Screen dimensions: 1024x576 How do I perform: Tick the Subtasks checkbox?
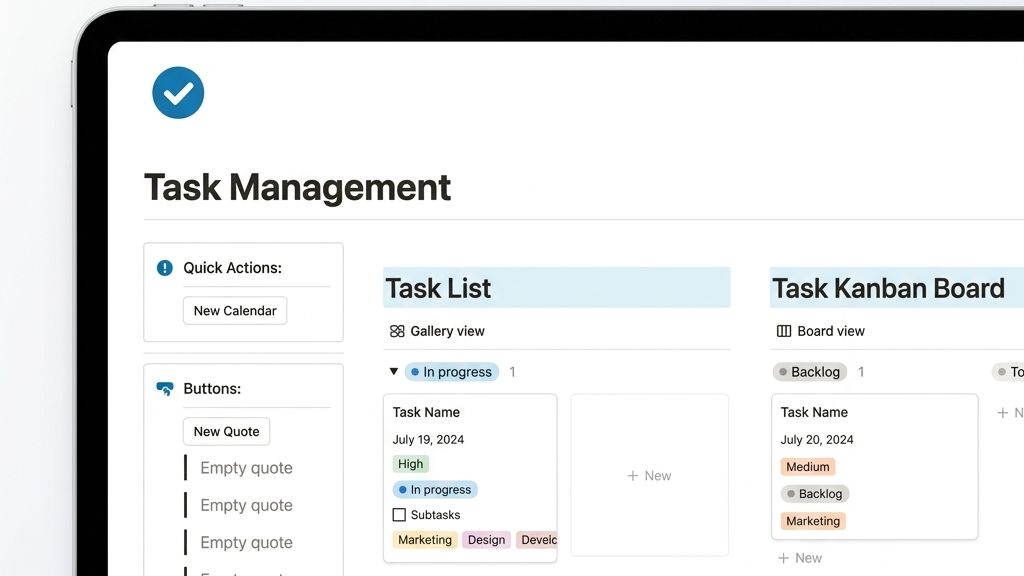pyautogui.click(x=399, y=515)
